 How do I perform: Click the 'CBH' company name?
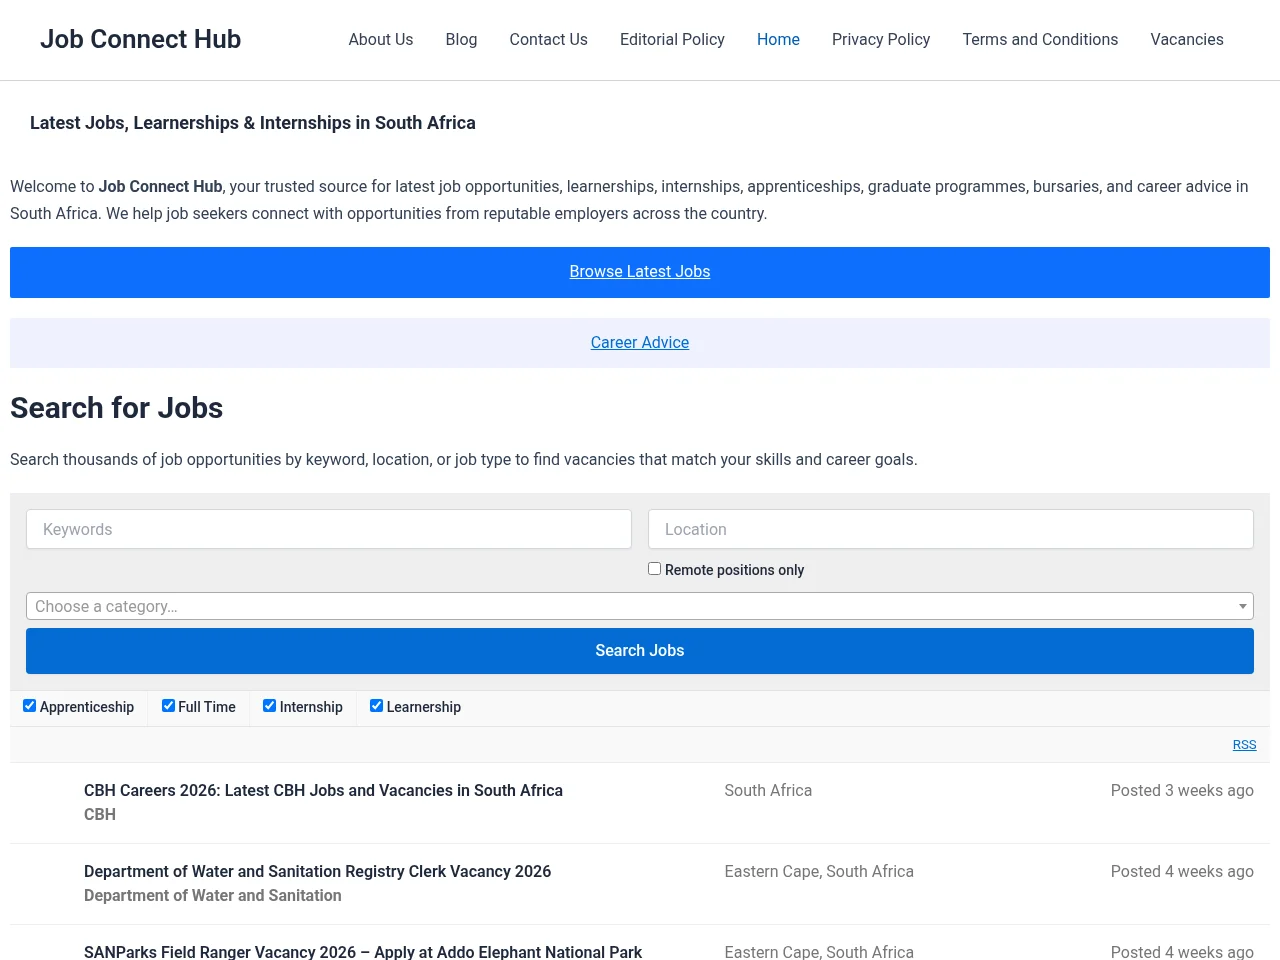point(100,814)
